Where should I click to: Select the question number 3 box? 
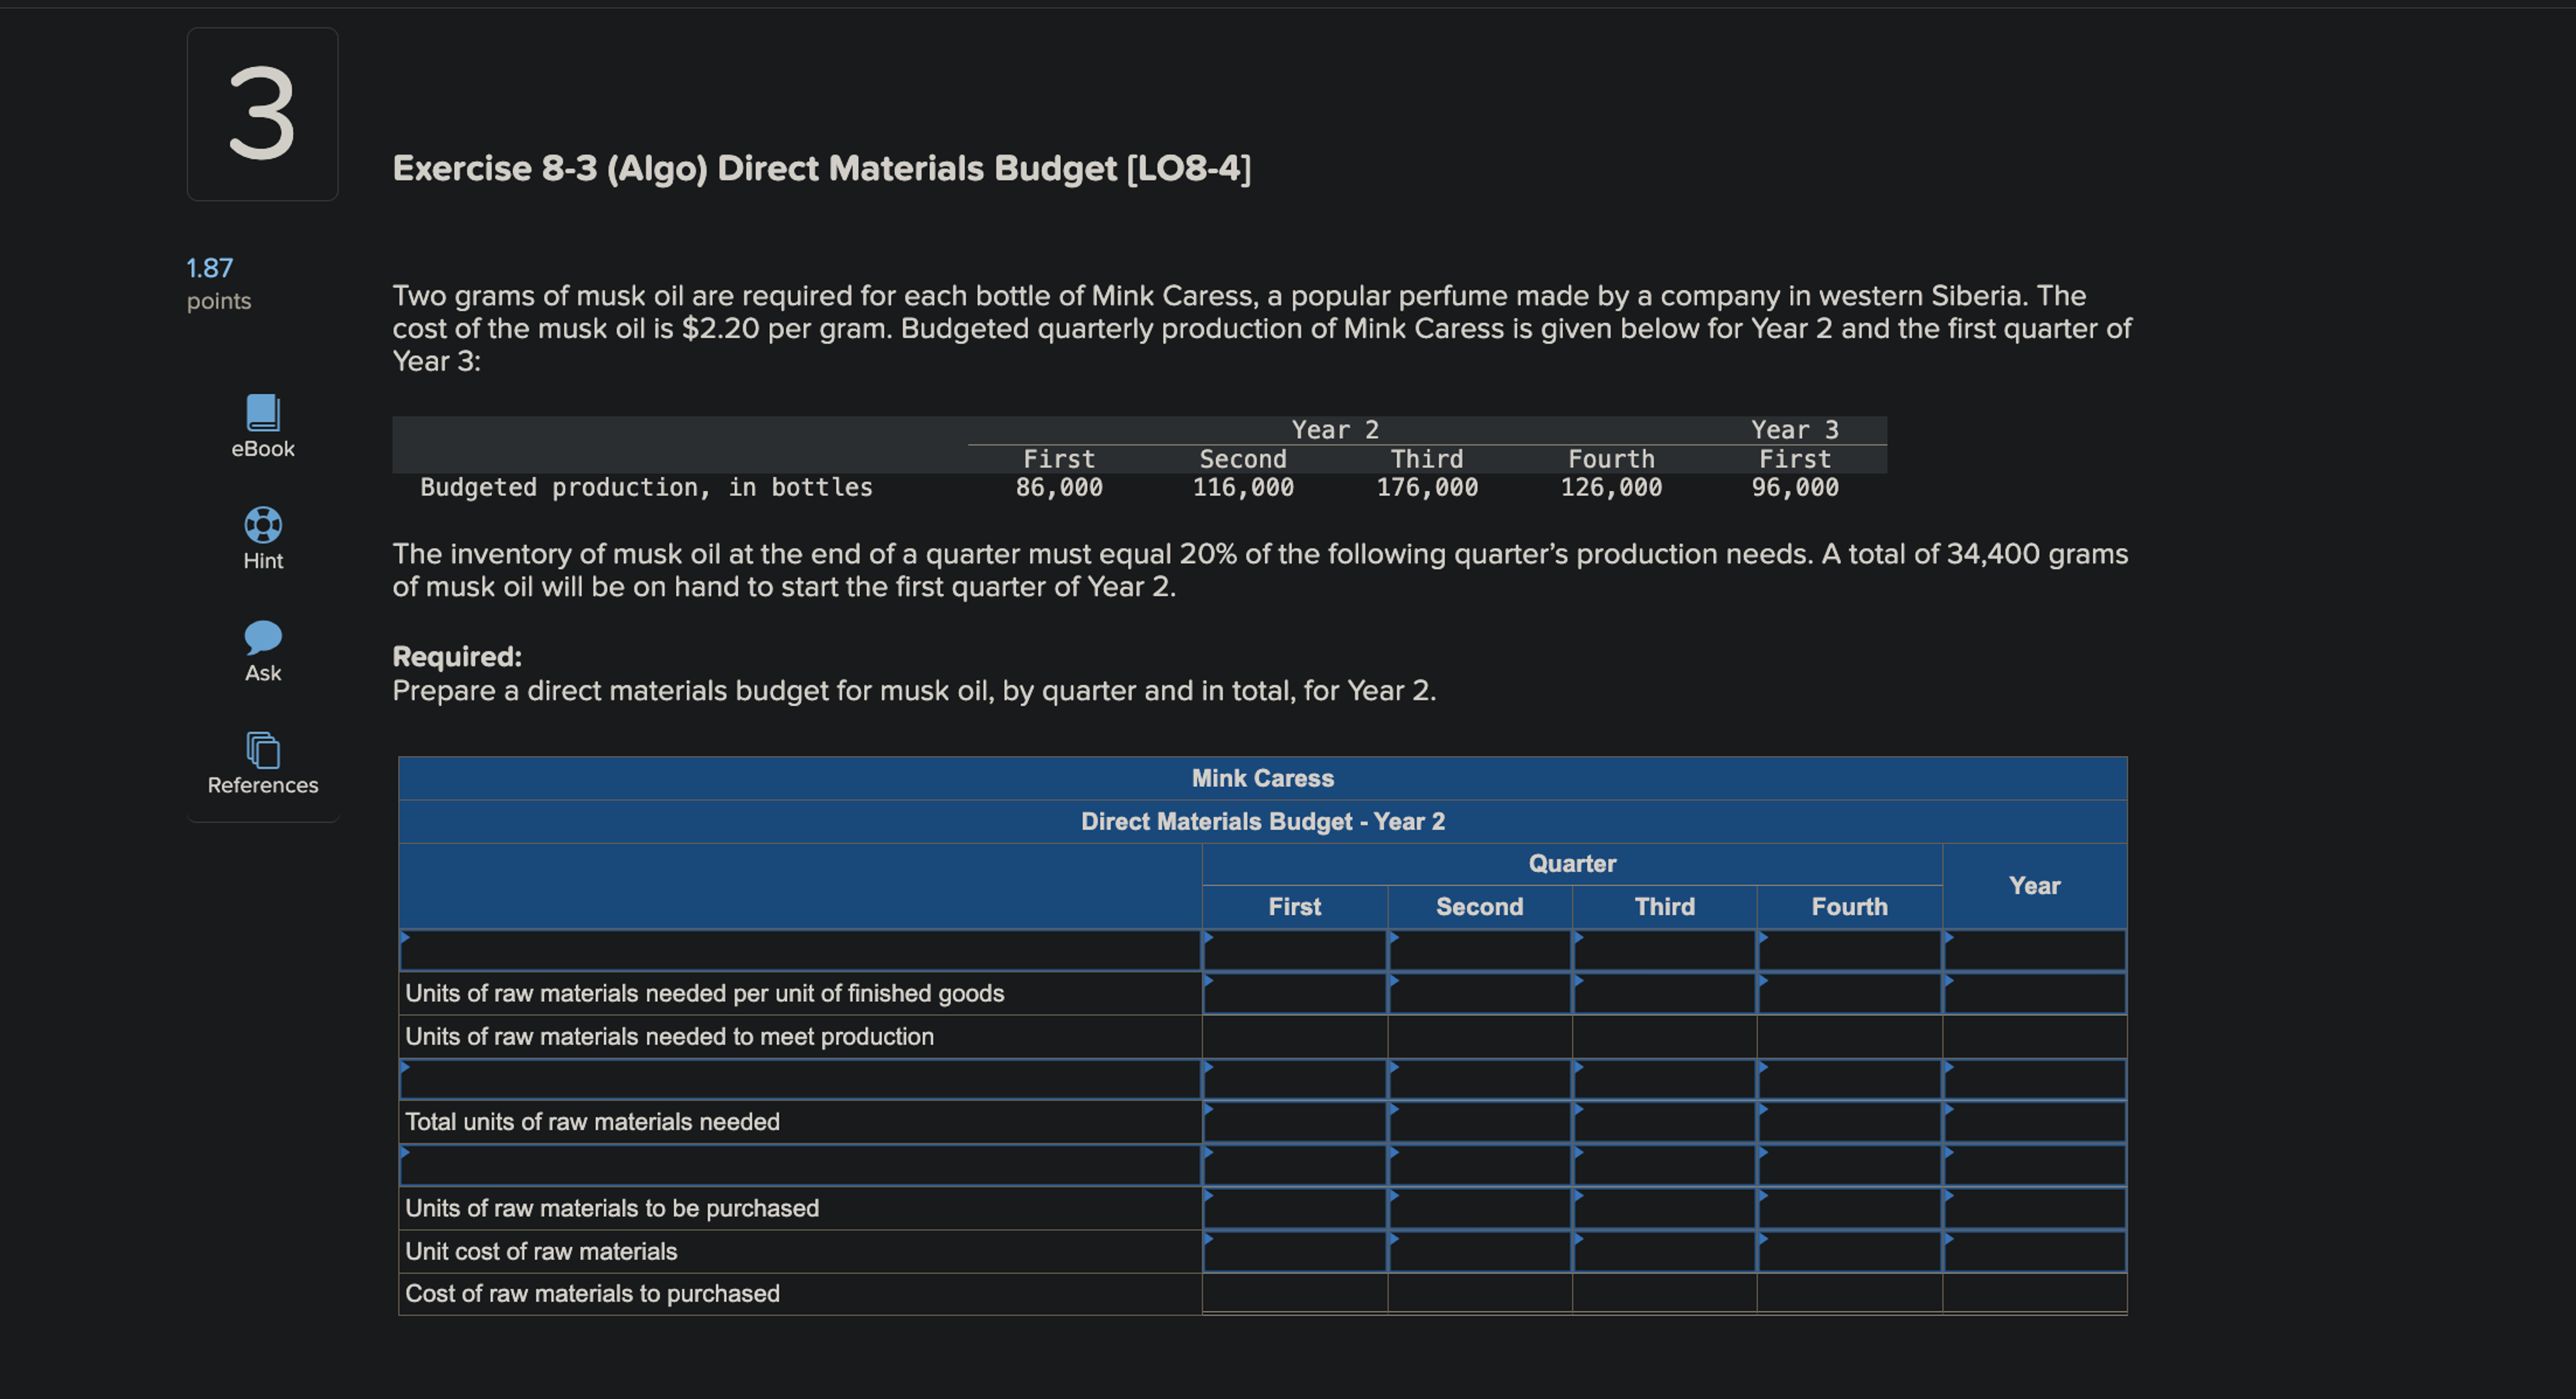262,113
